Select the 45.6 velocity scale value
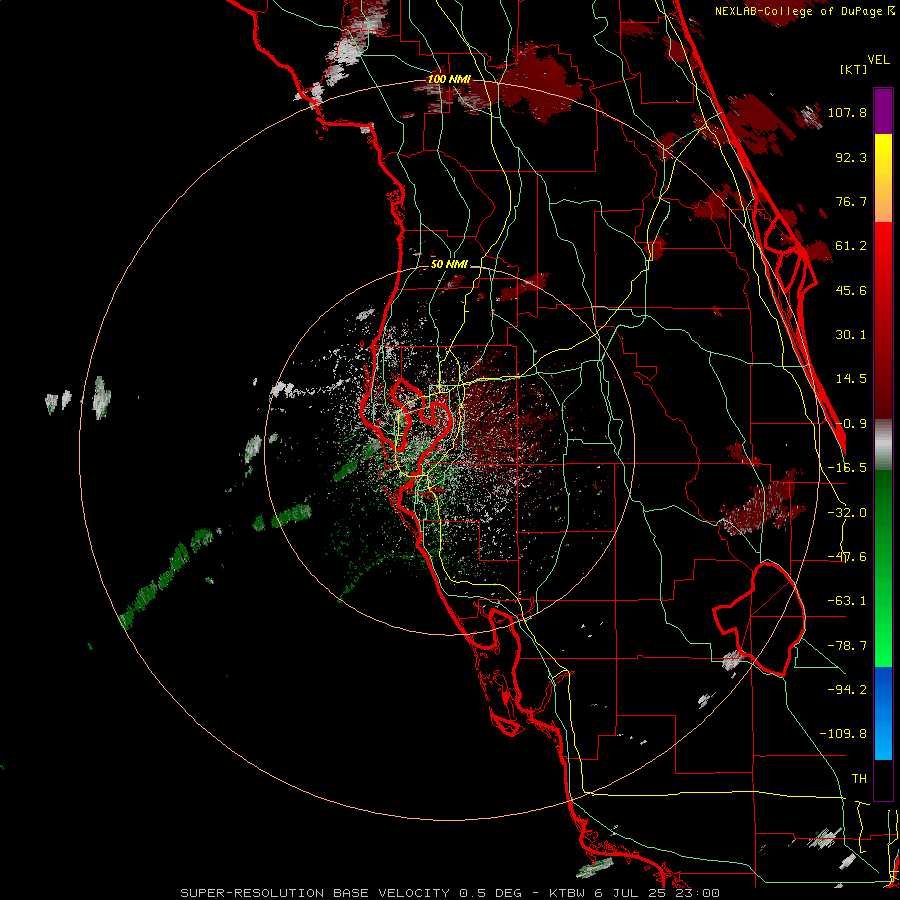The height and width of the screenshot is (900, 900). [x=851, y=290]
